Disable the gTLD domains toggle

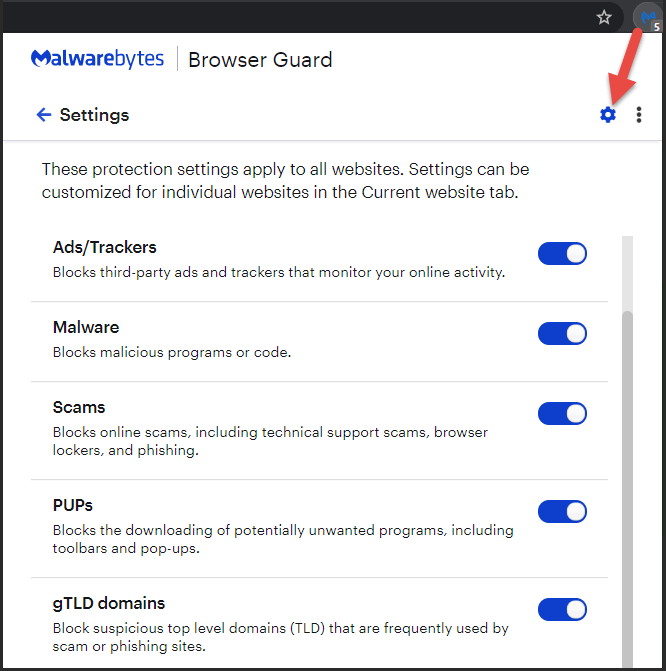point(562,609)
